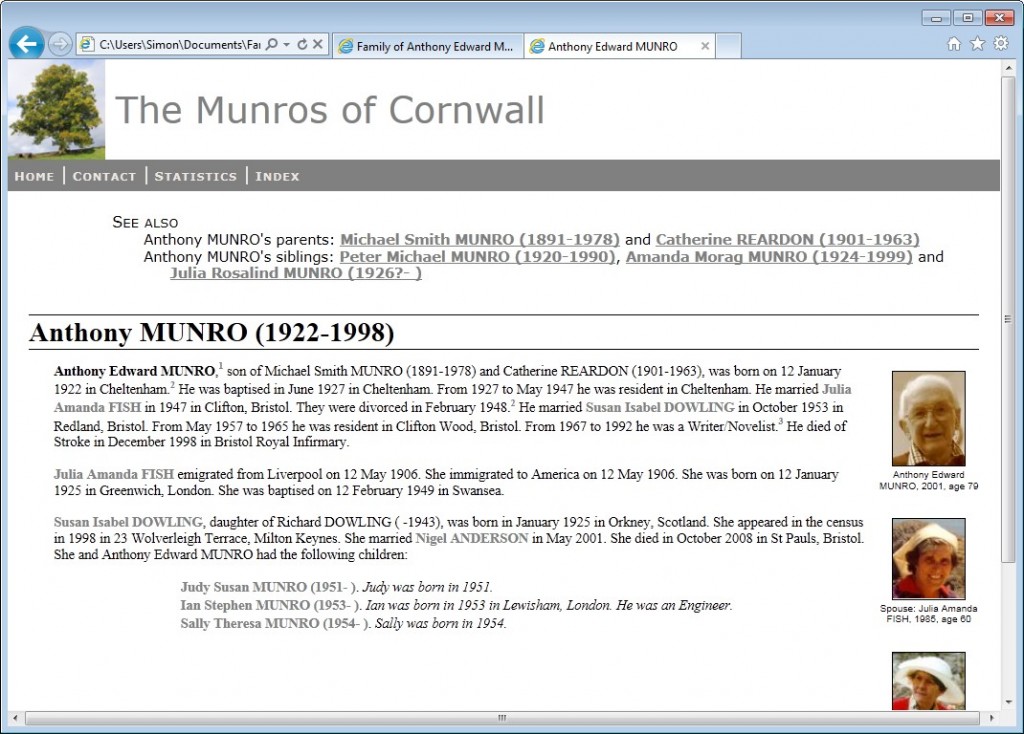This screenshot has height=734, width=1024.
Task: Refresh the page with the reload icon
Action: coord(302,44)
